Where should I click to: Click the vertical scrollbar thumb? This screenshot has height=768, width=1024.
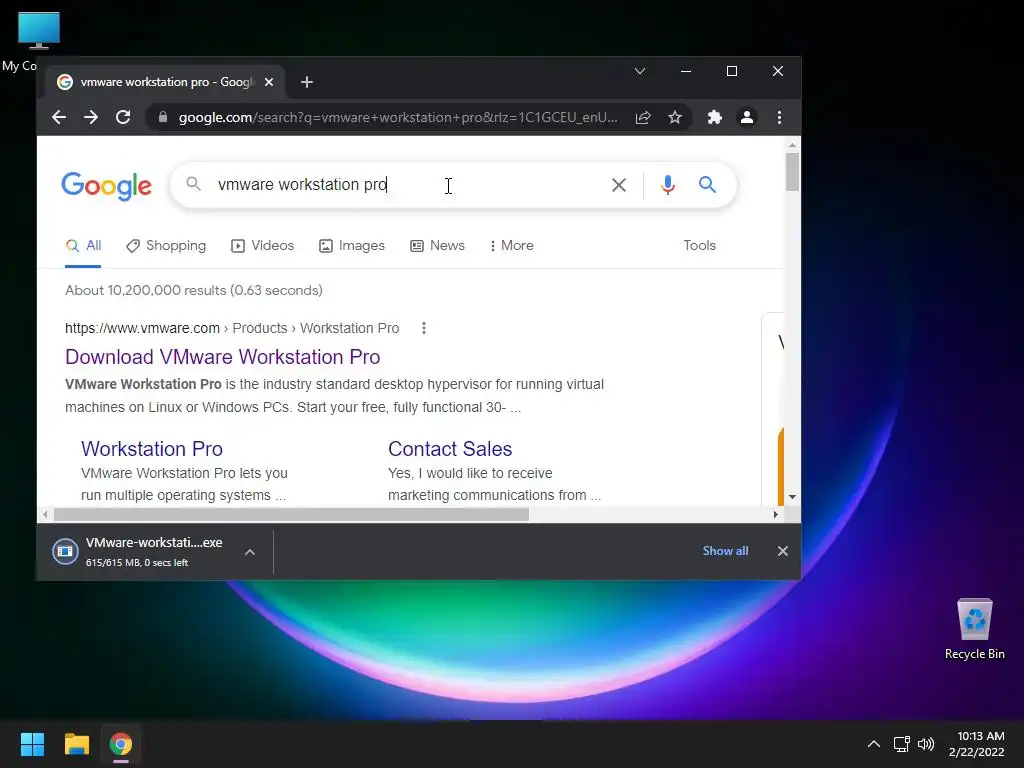click(x=792, y=172)
